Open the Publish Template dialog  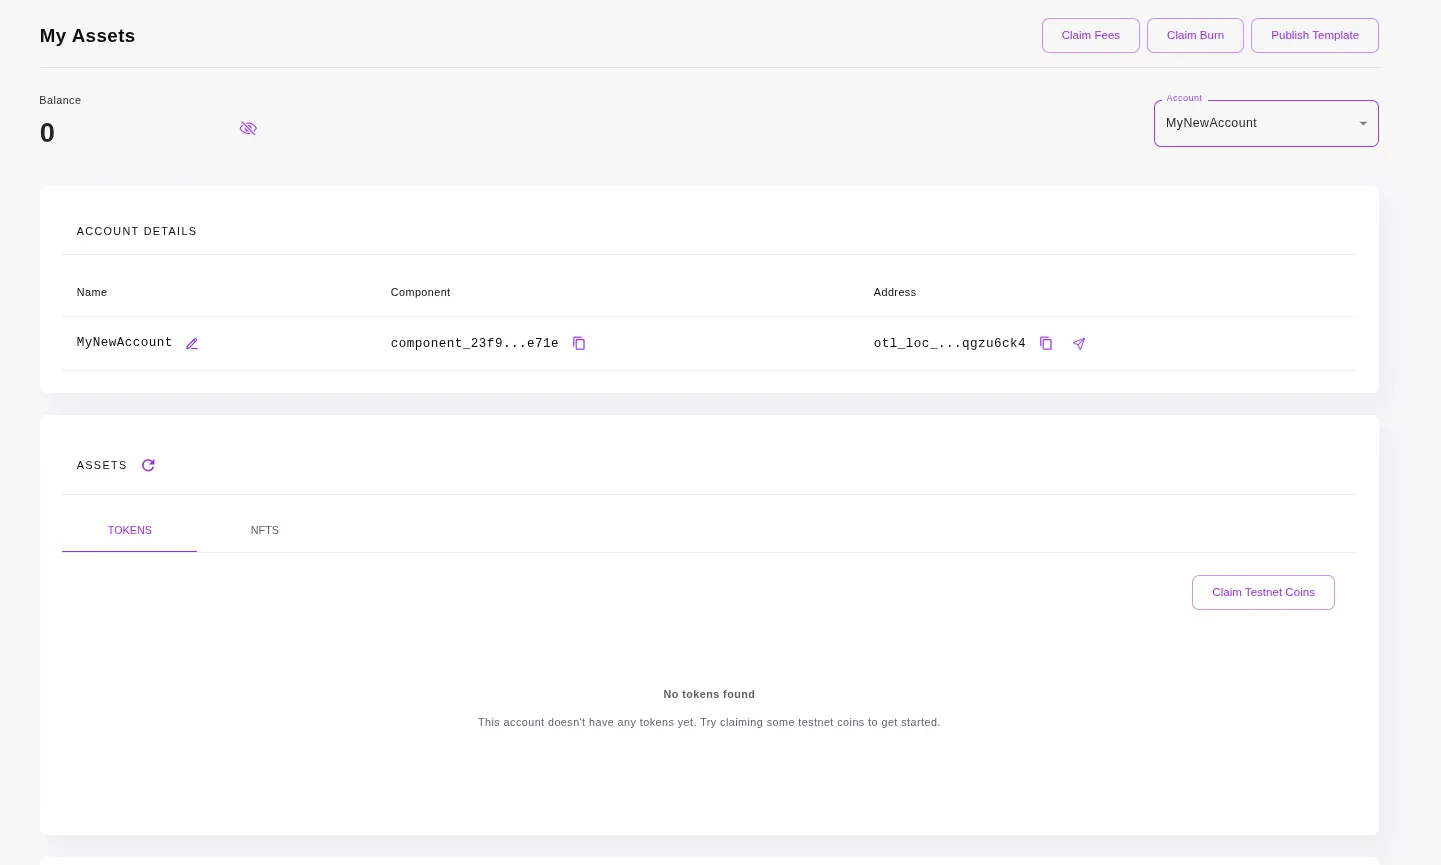point(1314,35)
